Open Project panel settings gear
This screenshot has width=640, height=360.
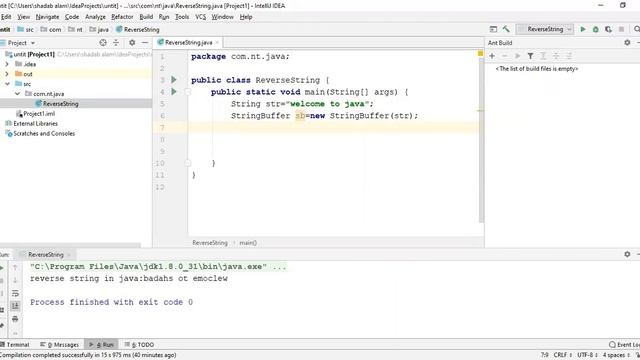(132, 42)
